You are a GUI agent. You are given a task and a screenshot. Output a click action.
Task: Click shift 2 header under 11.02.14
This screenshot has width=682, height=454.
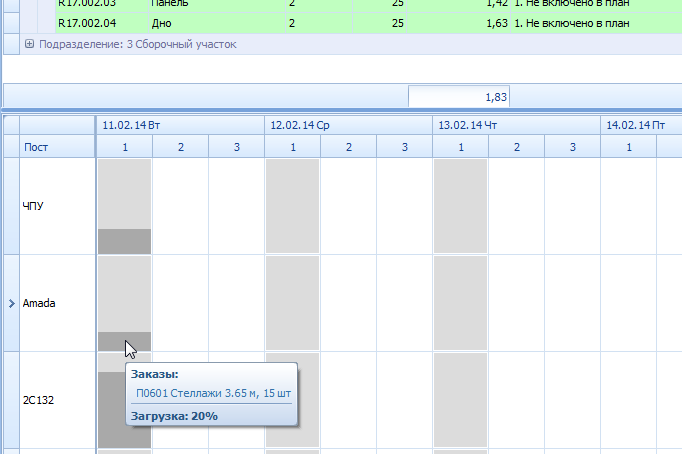pos(180,148)
